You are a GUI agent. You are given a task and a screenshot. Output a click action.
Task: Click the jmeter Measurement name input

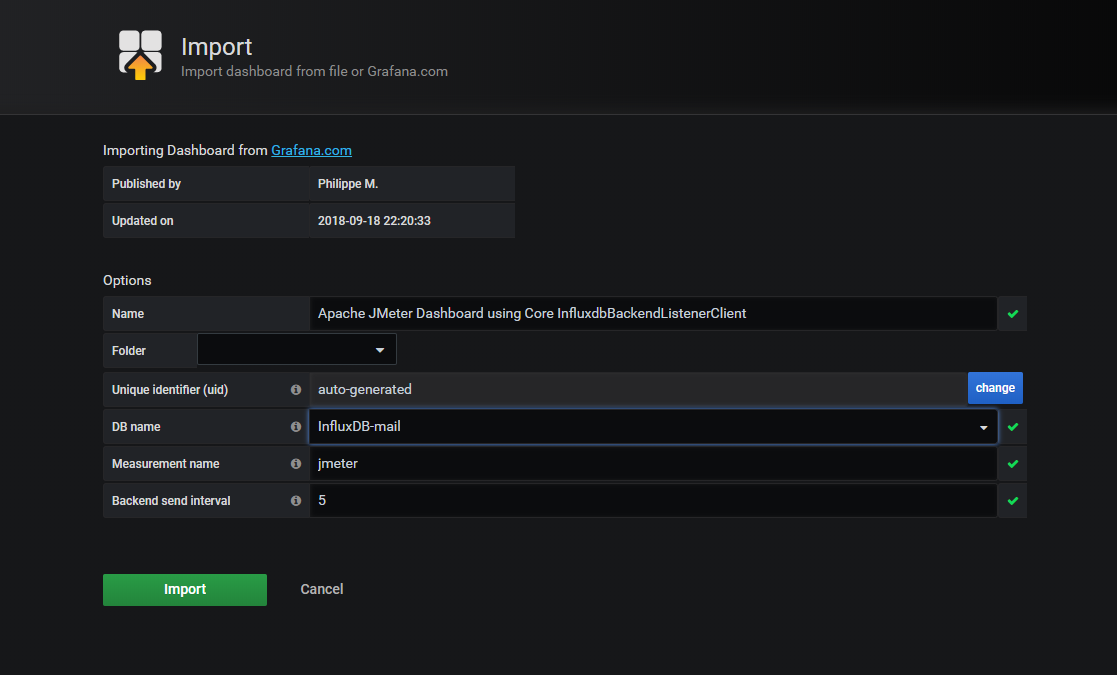pos(653,464)
